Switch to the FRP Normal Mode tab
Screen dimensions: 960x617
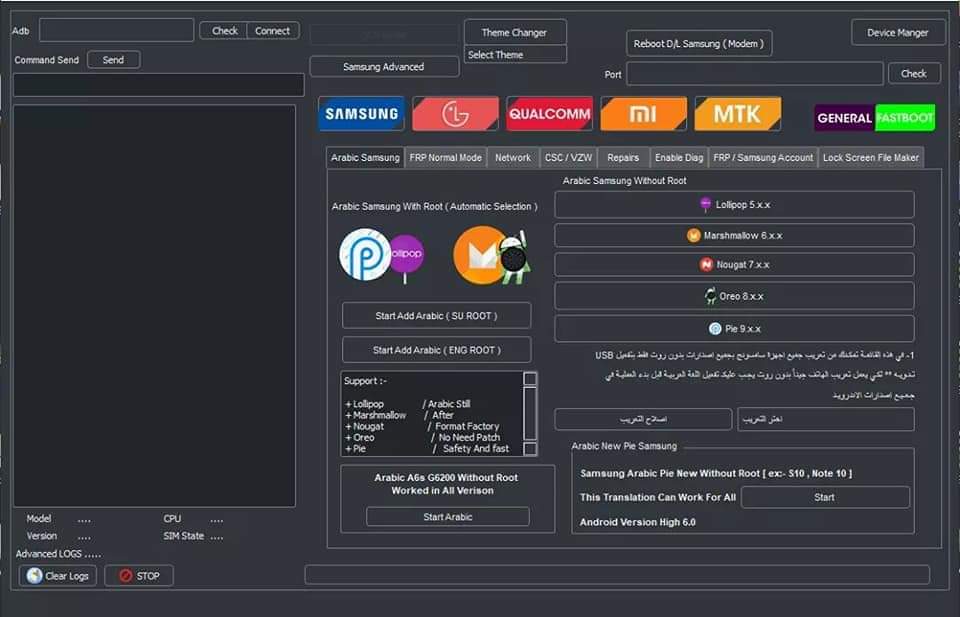445,157
